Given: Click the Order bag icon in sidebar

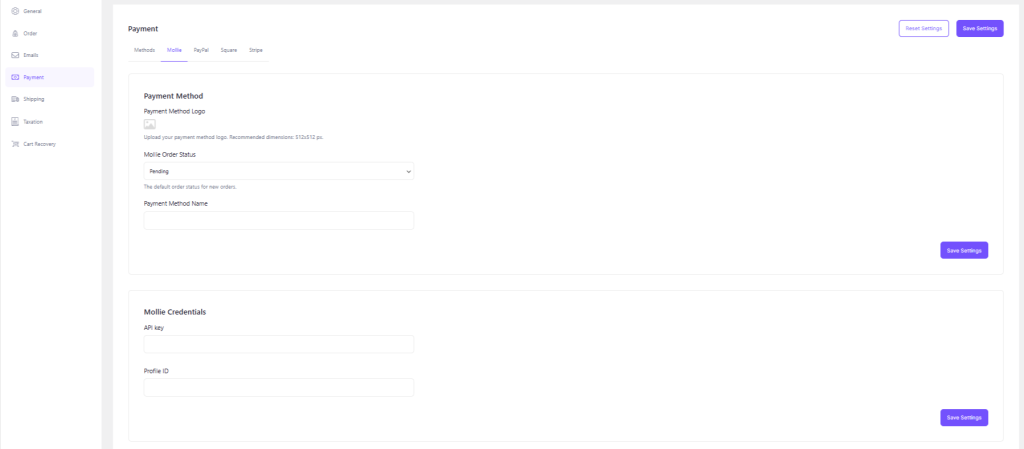Looking at the screenshot, I should [16, 33].
